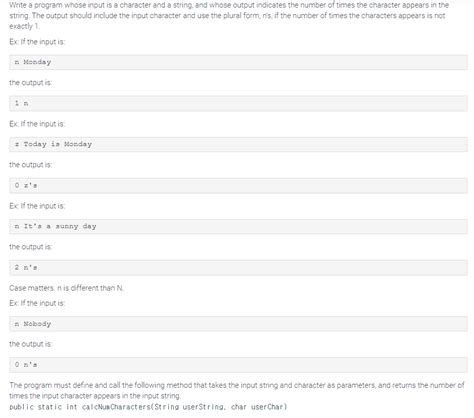Click the "0 n's" output box

point(238,365)
